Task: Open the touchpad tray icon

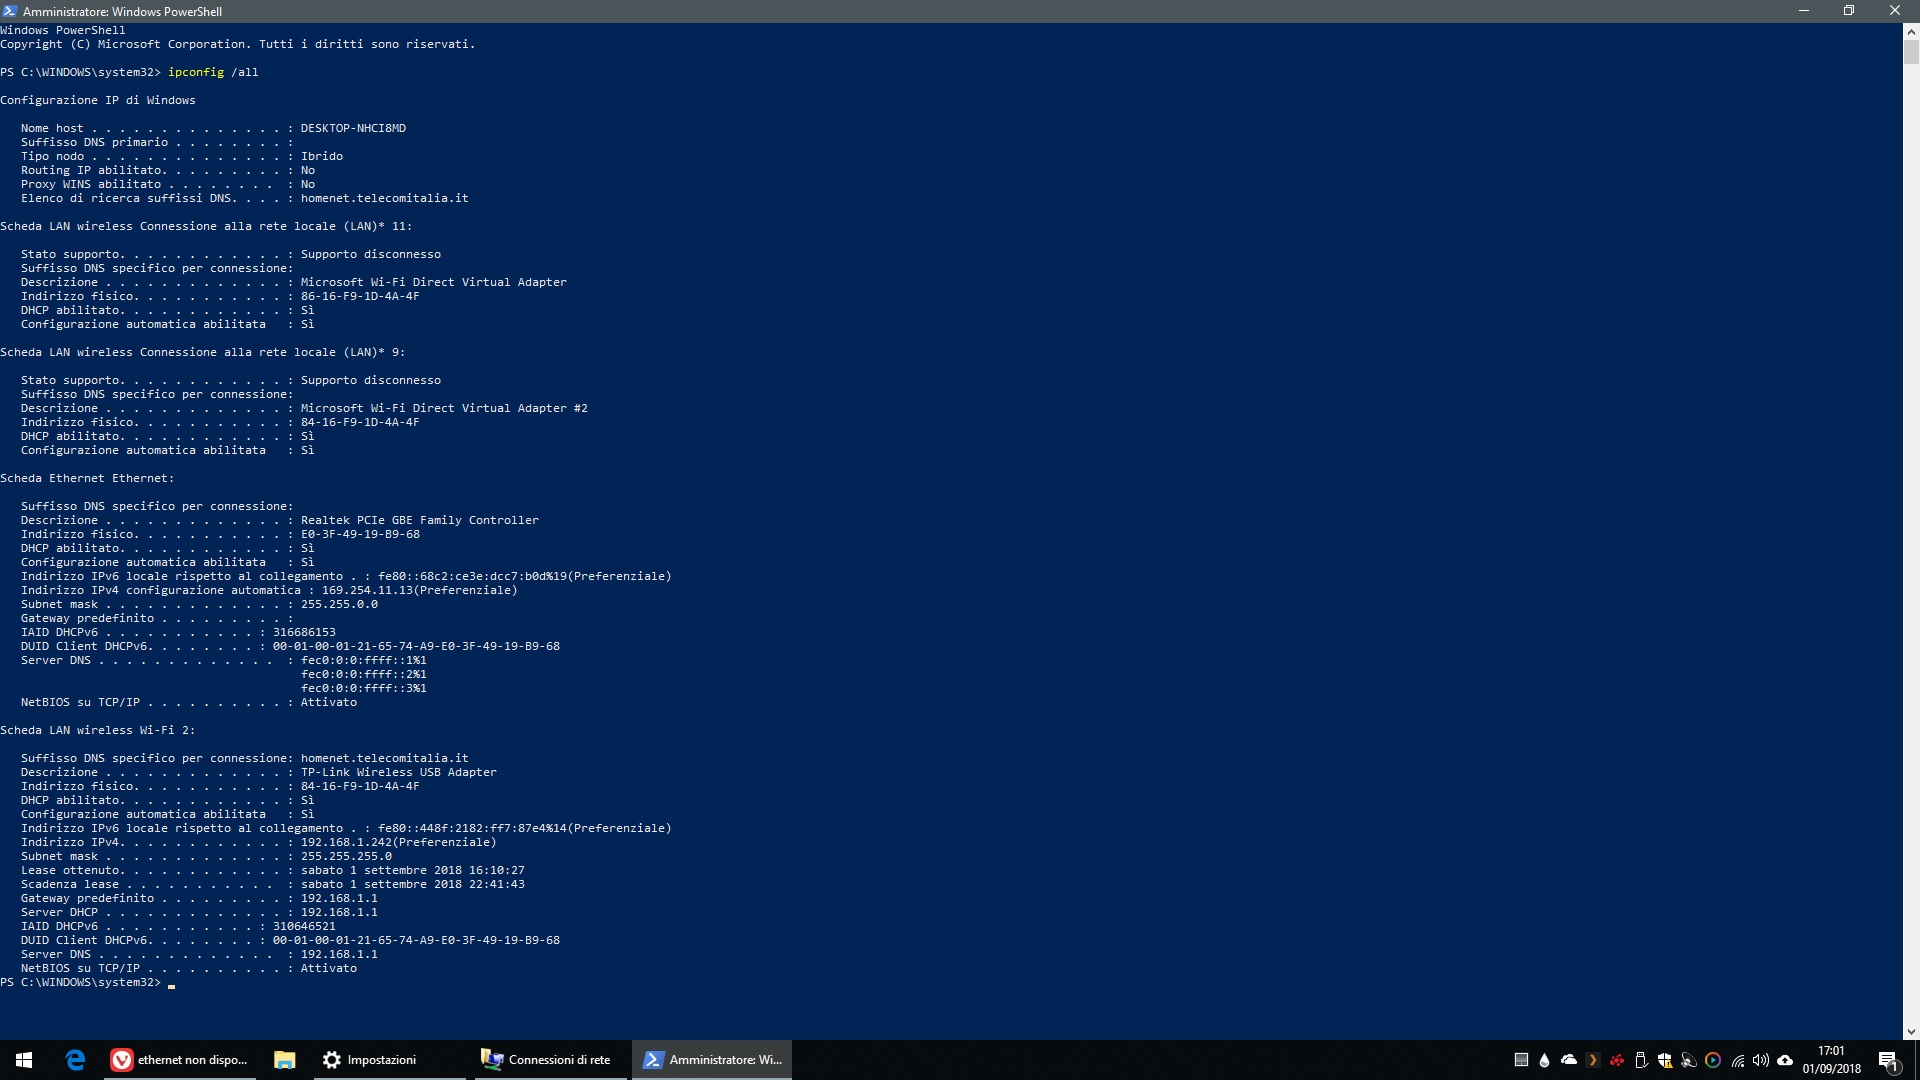Action: pos(1521,1060)
